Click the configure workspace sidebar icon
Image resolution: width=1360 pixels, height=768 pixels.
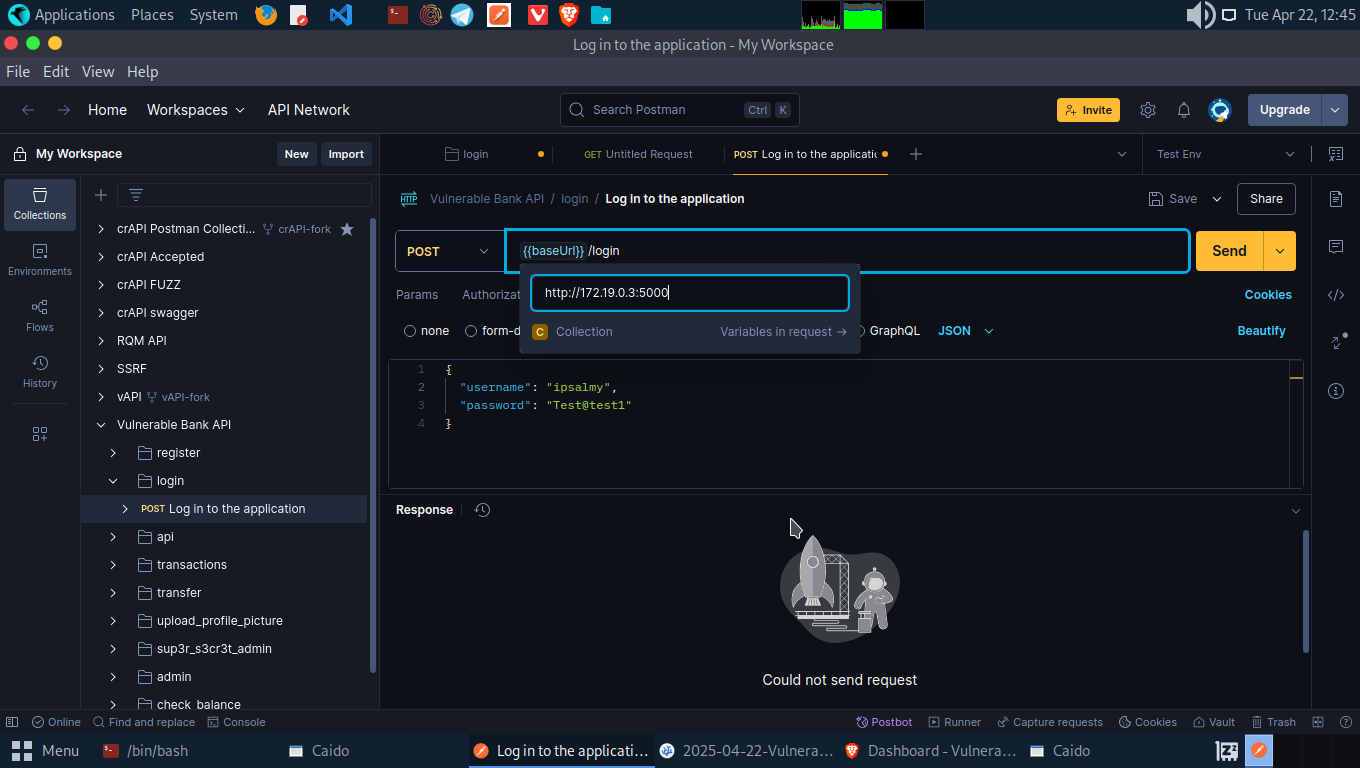(40, 434)
